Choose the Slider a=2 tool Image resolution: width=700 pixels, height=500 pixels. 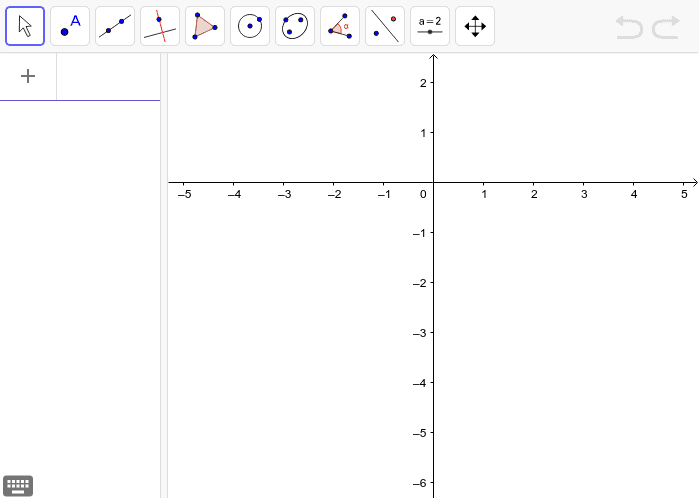[x=430, y=26]
